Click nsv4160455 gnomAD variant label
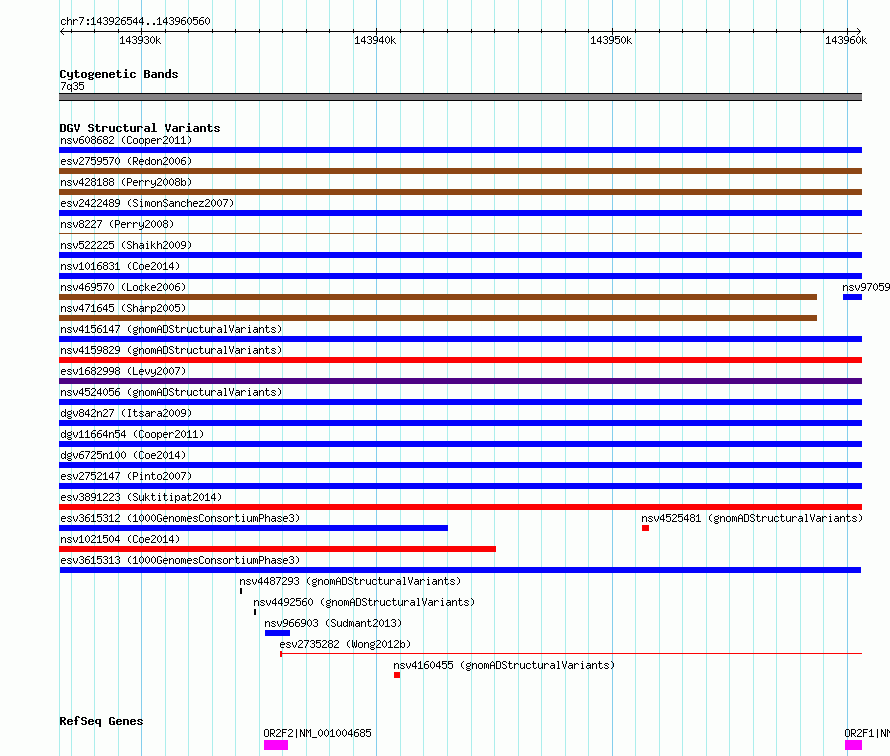The width and height of the screenshot is (890, 756). tap(504, 665)
